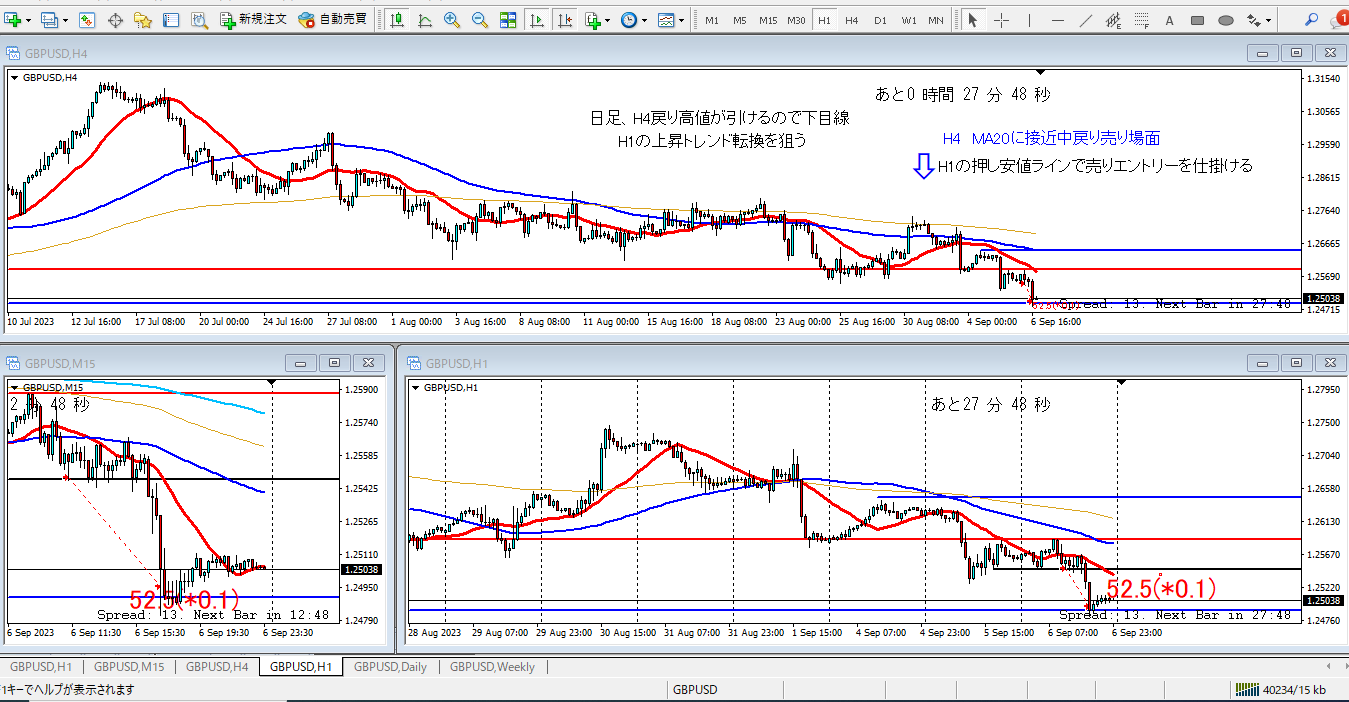Click the connection status 40234/15 kb
The height and width of the screenshot is (702, 1349).
1282,689
